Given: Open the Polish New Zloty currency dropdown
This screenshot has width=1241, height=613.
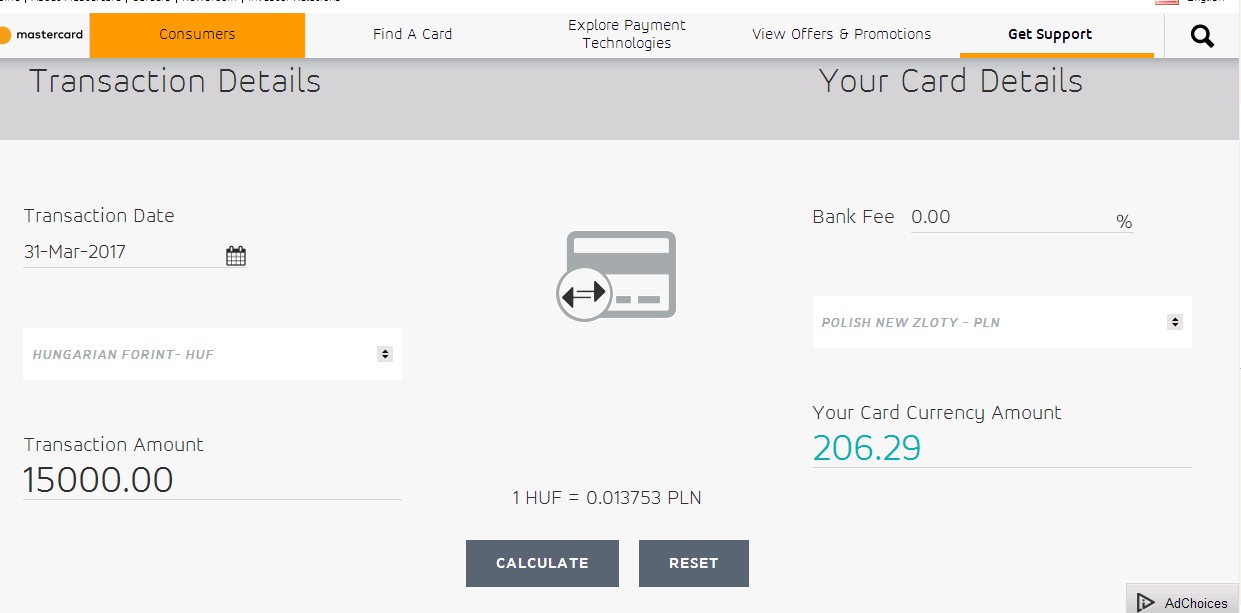Looking at the screenshot, I should click(1002, 322).
